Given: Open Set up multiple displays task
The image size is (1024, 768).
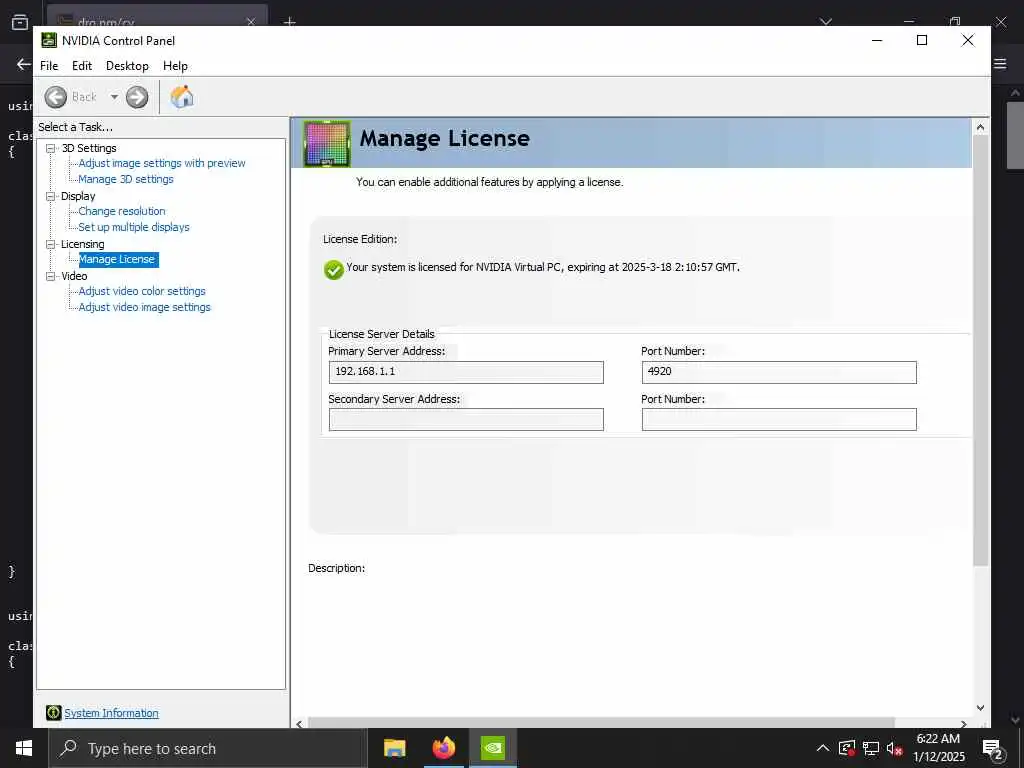Looking at the screenshot, I should (134, 227).
